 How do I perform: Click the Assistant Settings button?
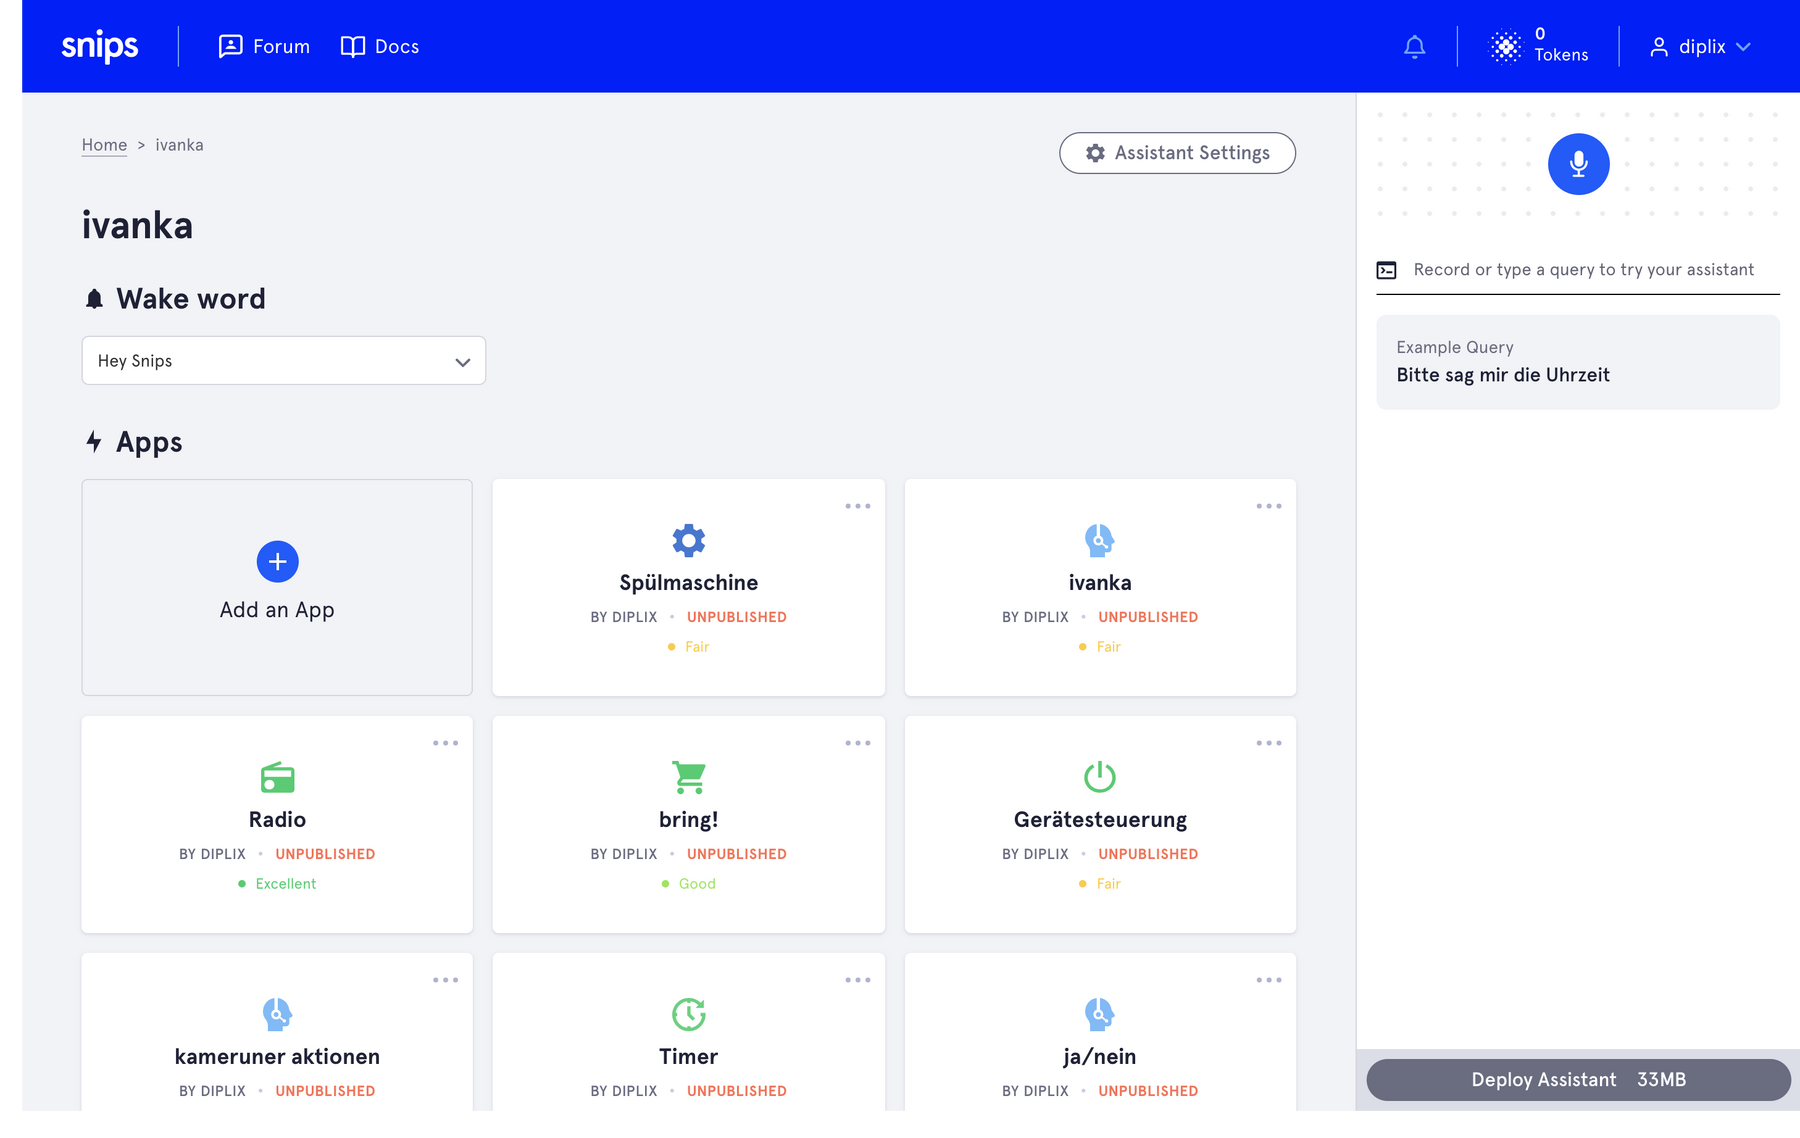[1177, 153]
